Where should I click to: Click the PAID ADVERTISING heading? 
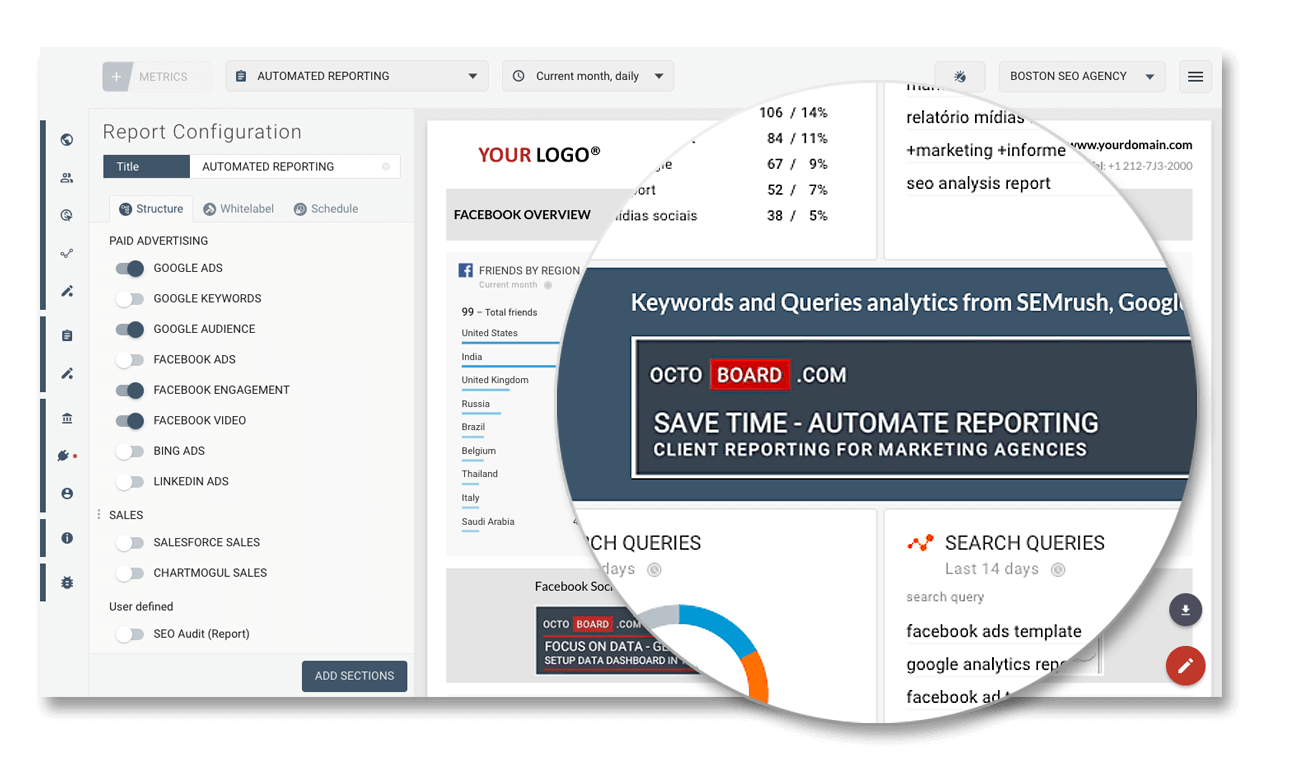click(x=158, y=241)
